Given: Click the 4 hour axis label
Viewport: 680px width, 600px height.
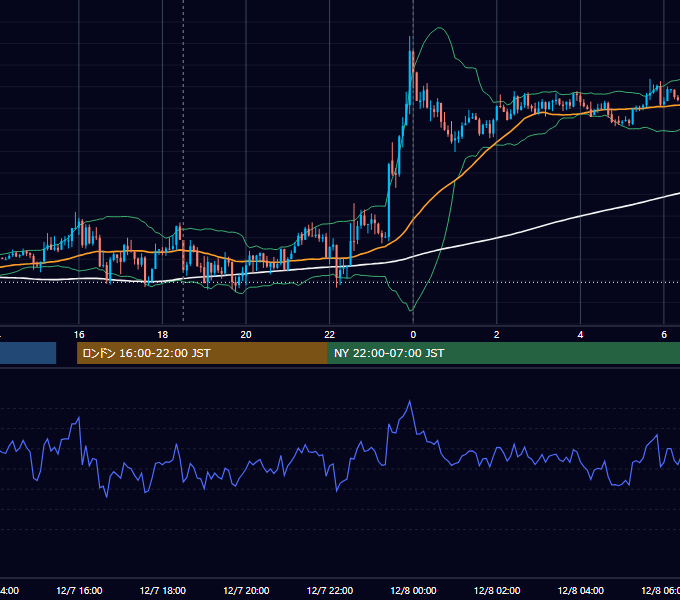Looking at the screenshot, I should (x=580, y=335).
